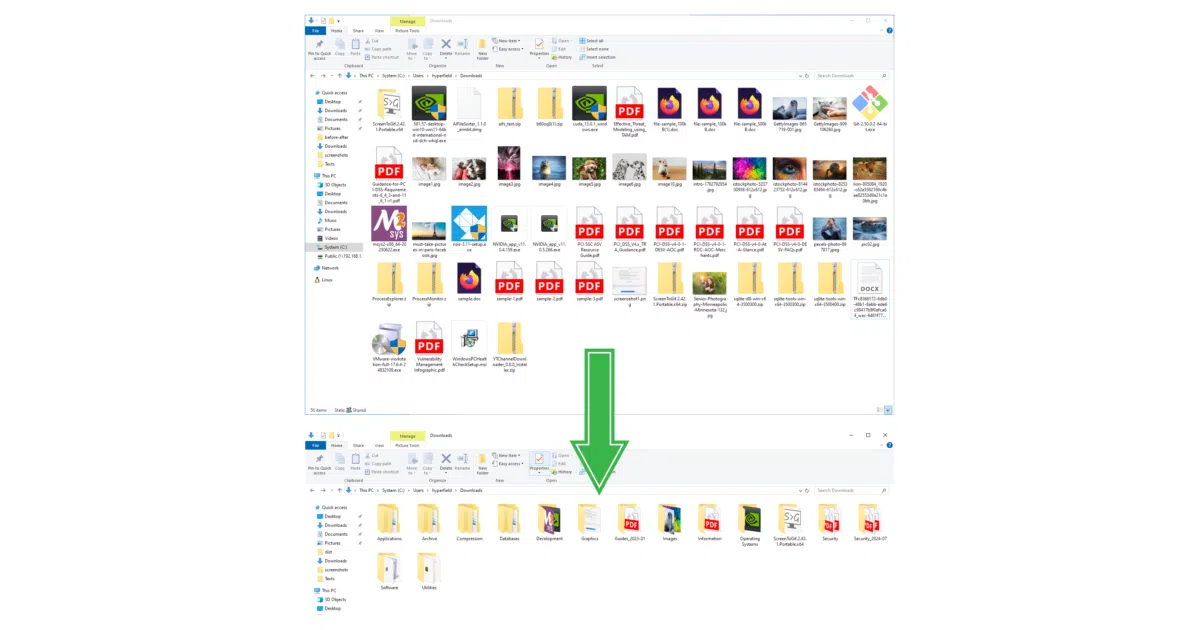The width and height of the screenshot is (1200, 630).
Task: Click History in the upper window ribbon
Action: 561,57
